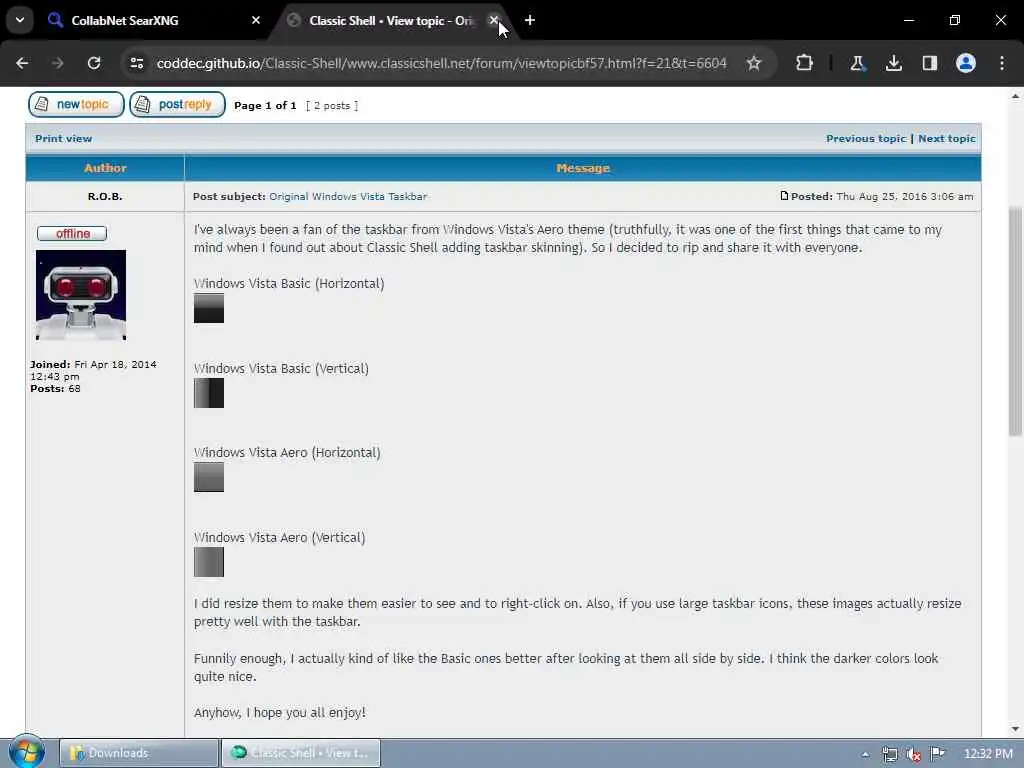
Task: Reload the current page
Action: (94, 63)
